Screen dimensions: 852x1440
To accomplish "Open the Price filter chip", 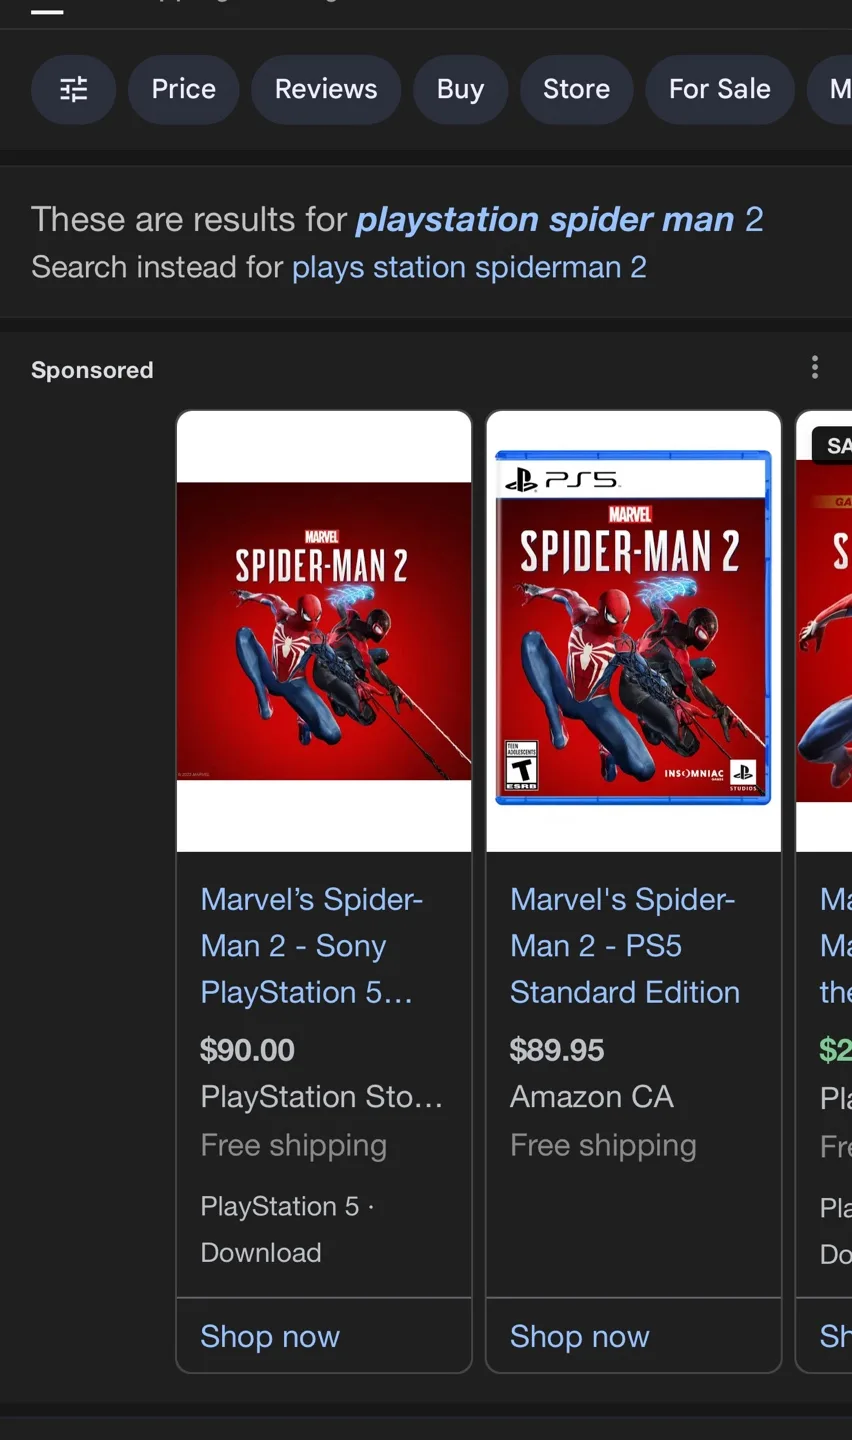I will tap(183, 89).
